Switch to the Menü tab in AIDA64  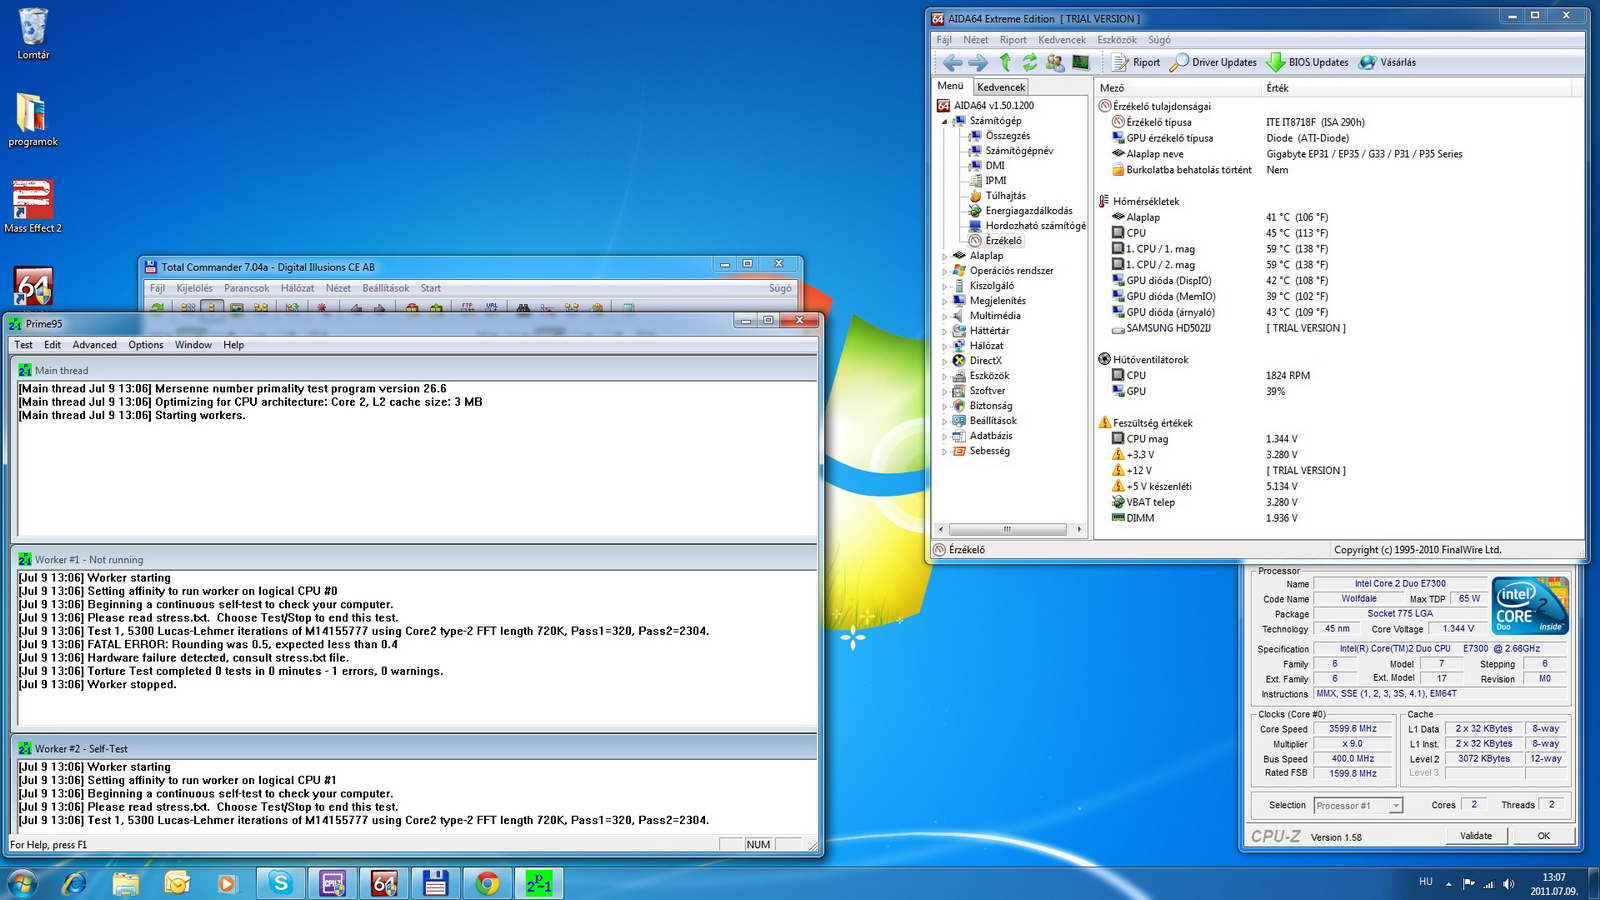coord(951,86)
